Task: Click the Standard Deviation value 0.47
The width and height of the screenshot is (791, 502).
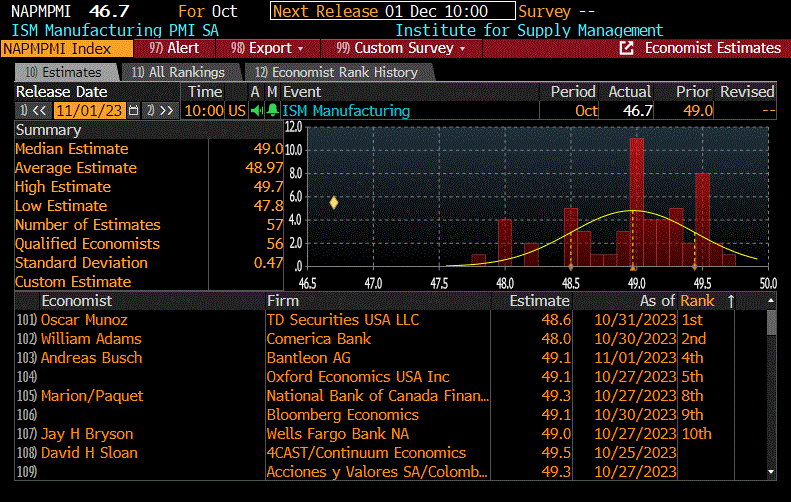Action: pos(268,263)
